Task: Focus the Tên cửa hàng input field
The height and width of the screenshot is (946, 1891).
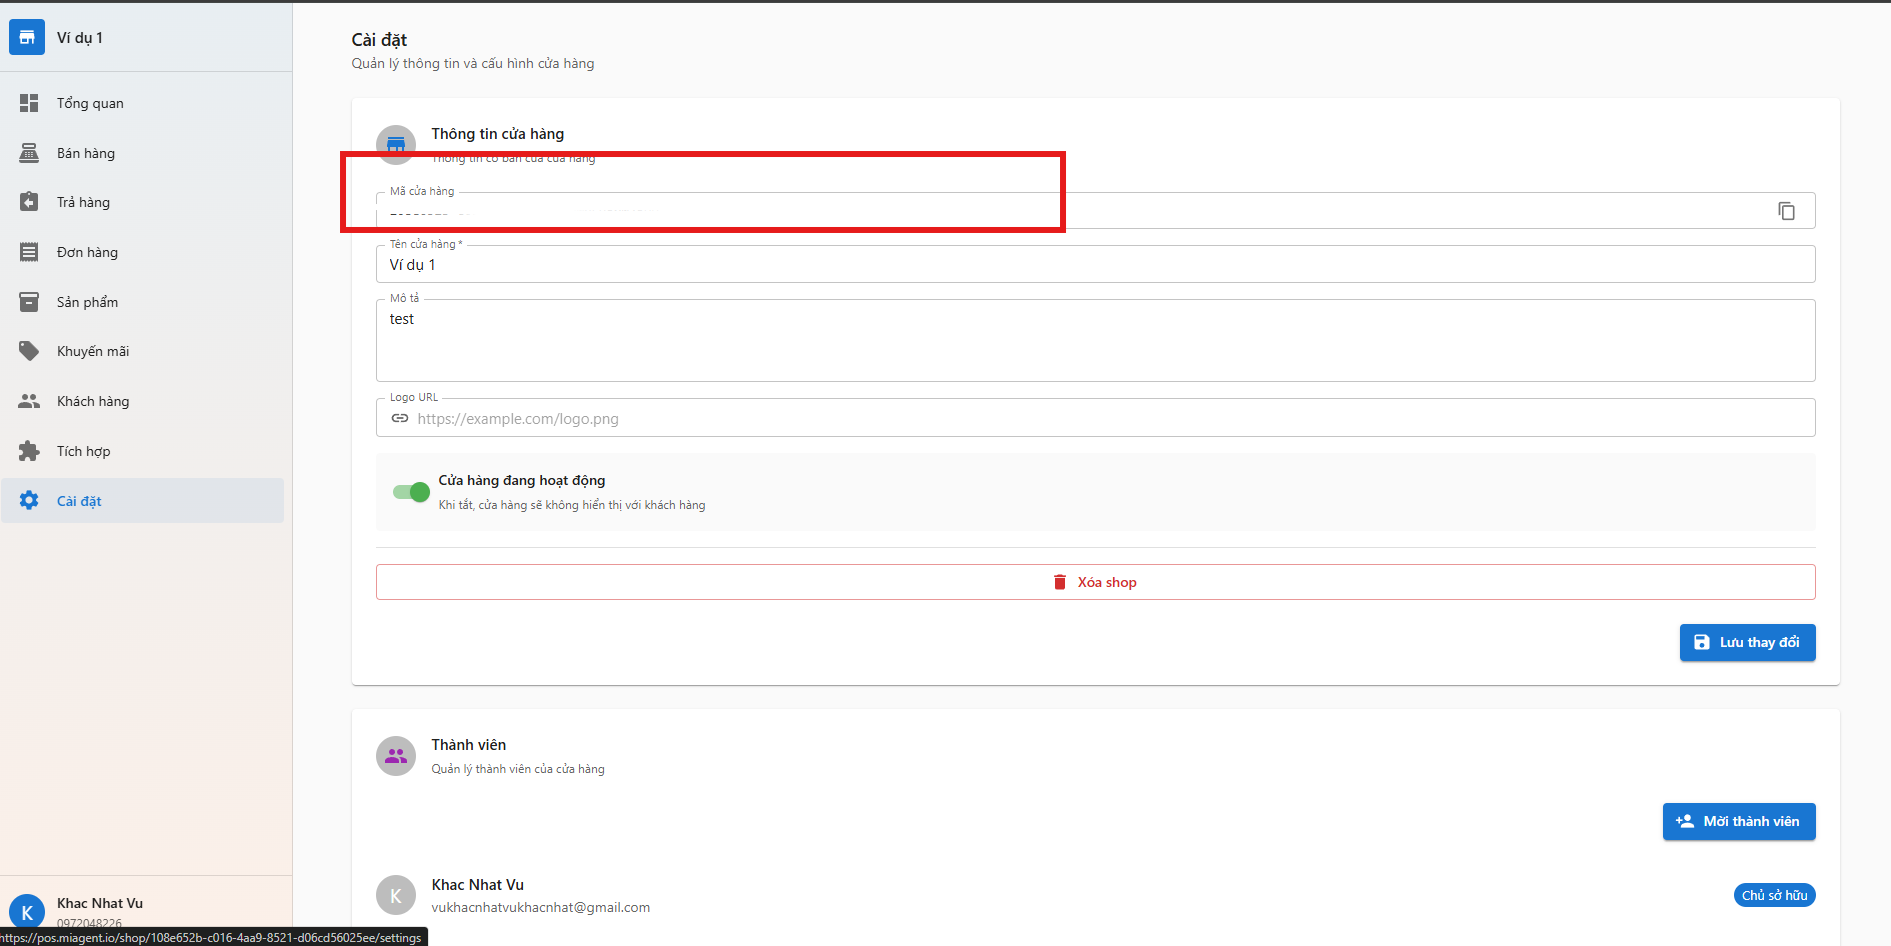Action: (1095, 265)
